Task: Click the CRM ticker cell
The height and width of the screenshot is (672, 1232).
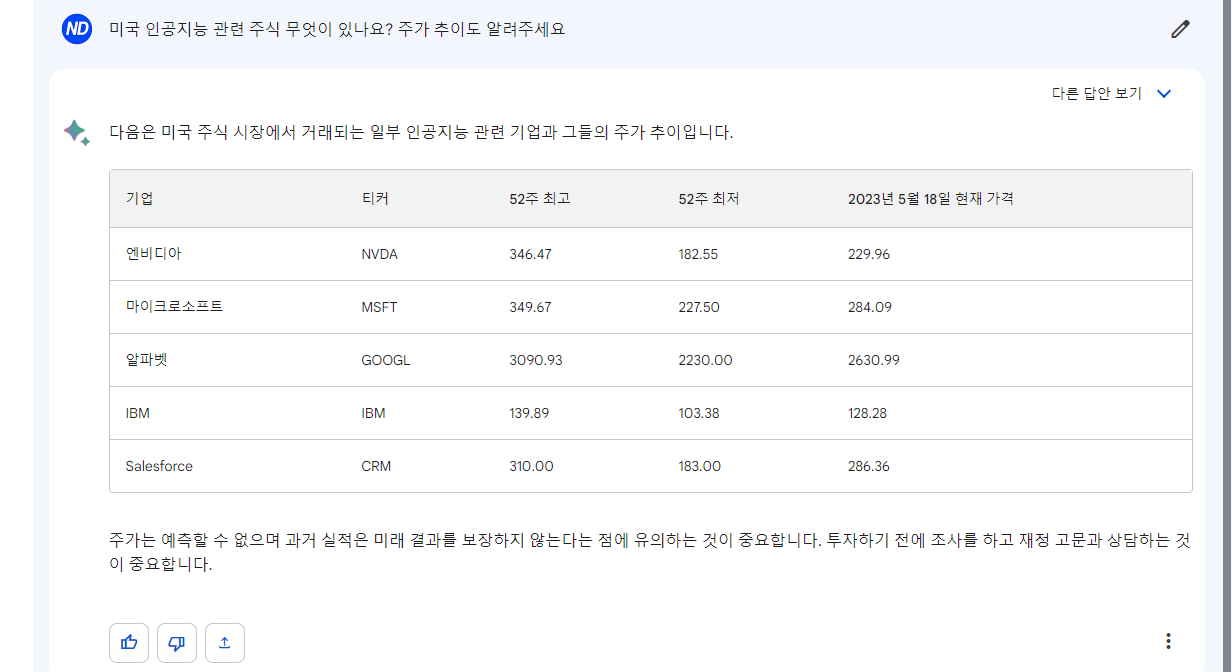Action: pyautogui.click(x=376, y=466)
